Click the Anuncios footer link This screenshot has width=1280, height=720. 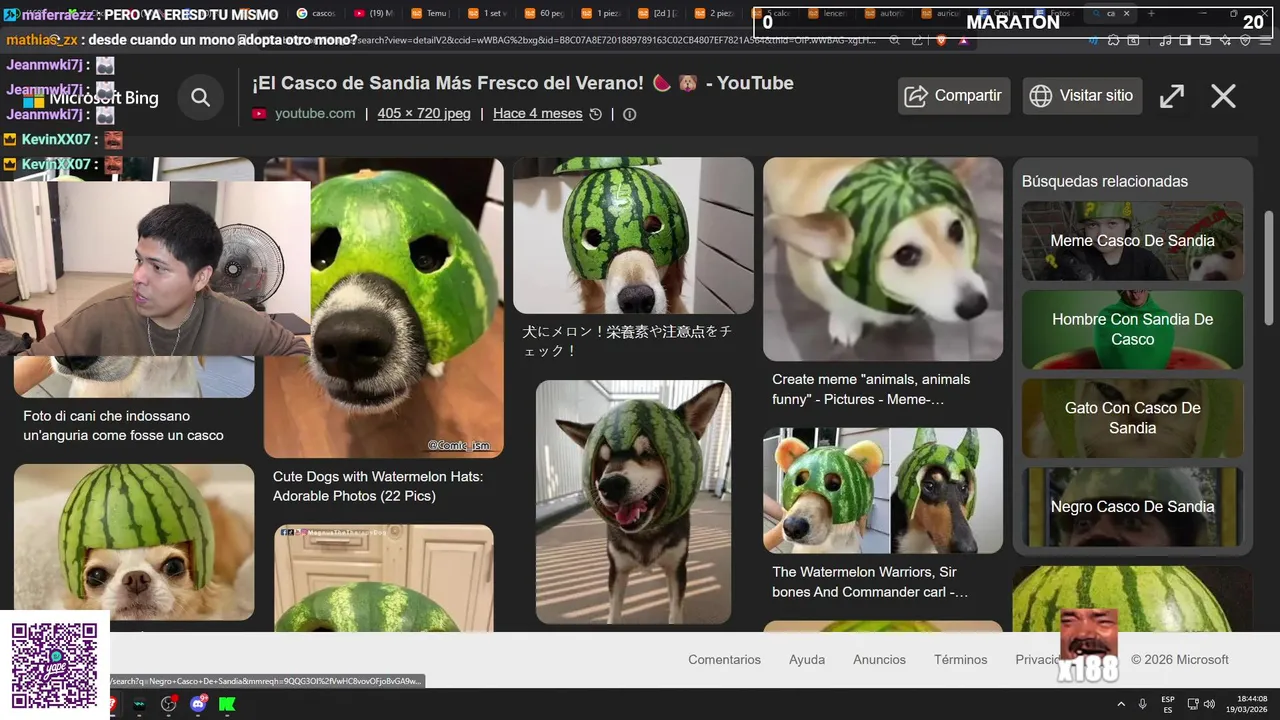[879, 660]
